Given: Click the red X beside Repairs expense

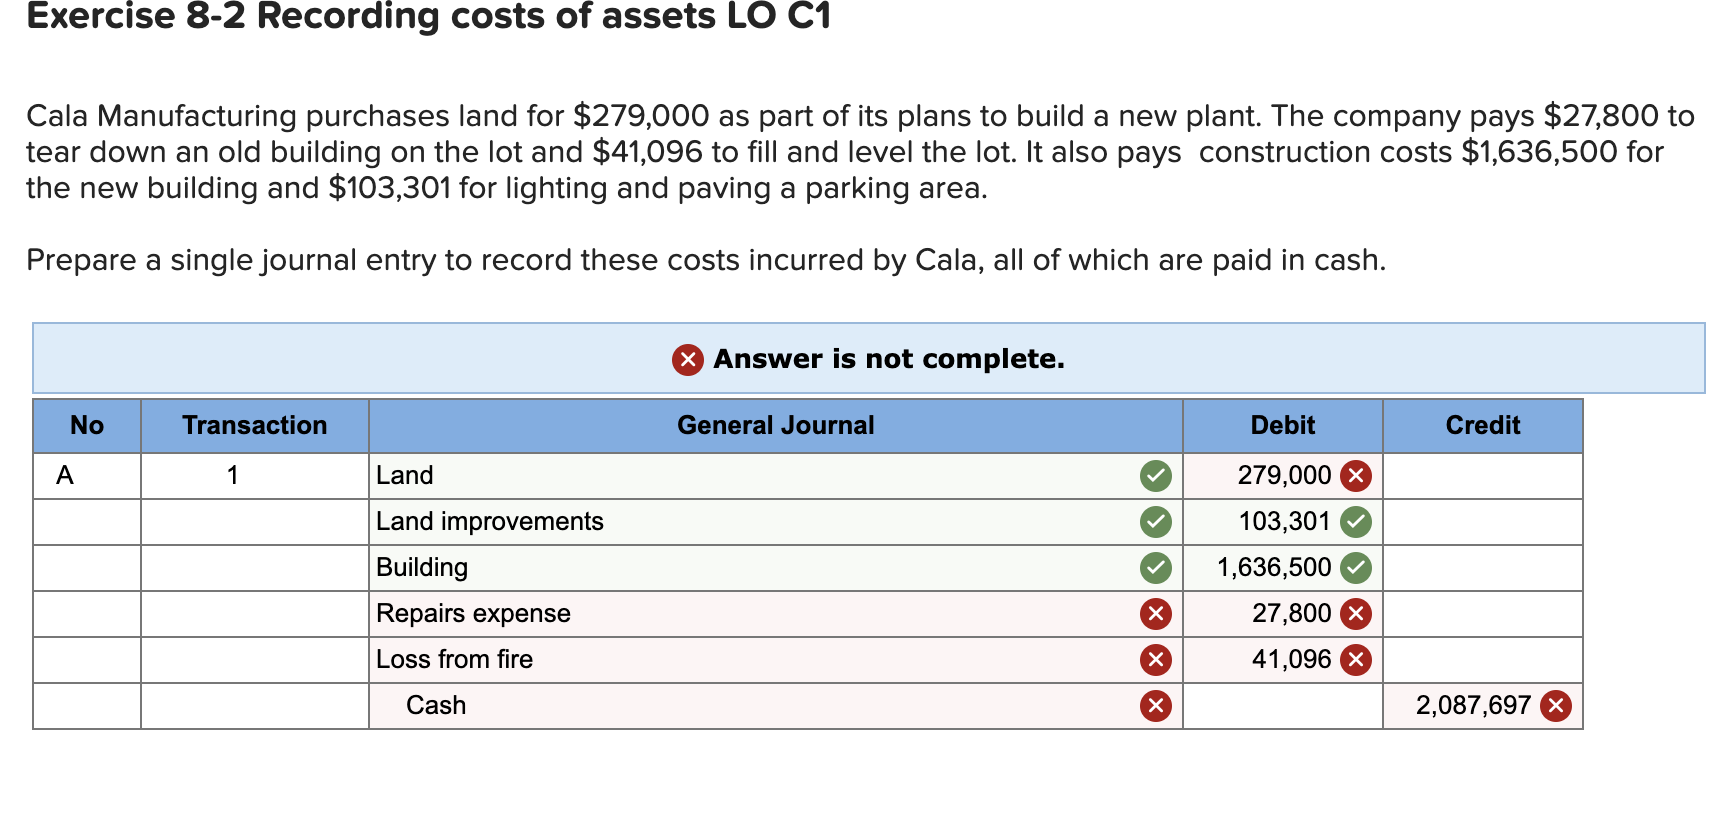Looking at the screenshot, I should [1155, 613].
